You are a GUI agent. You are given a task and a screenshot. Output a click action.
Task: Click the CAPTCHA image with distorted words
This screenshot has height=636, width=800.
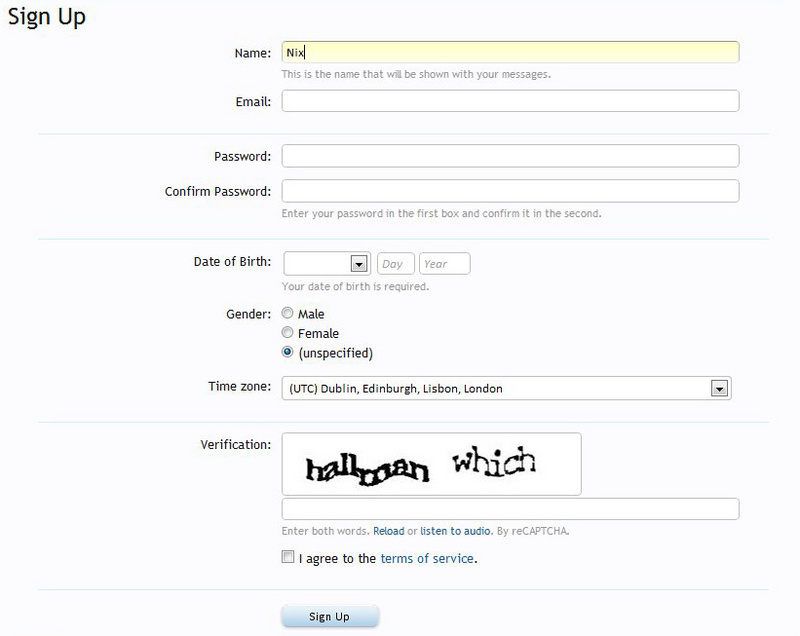point(431,463)
